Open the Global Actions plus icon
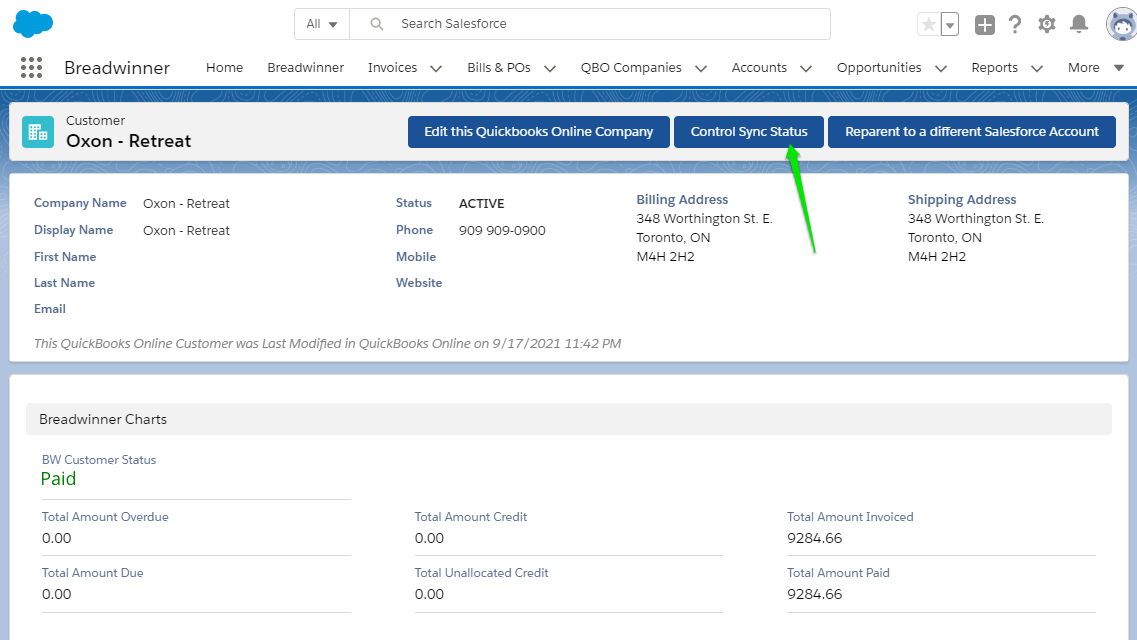The width and height of the screenshot is (1137, 640). [x=985, y=25]
